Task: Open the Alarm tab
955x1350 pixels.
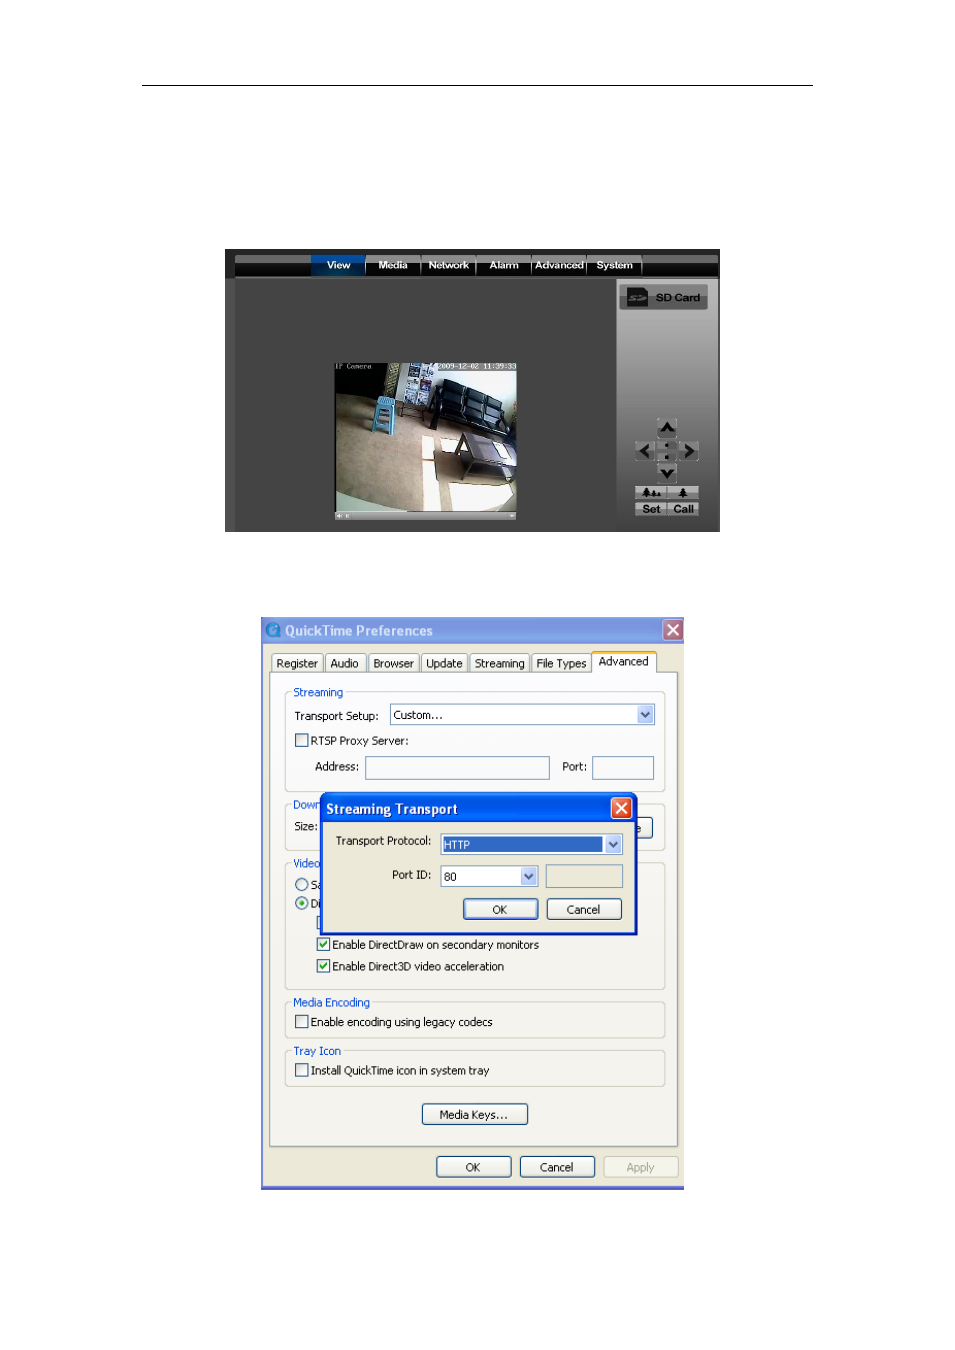Action: pos(504,265)
